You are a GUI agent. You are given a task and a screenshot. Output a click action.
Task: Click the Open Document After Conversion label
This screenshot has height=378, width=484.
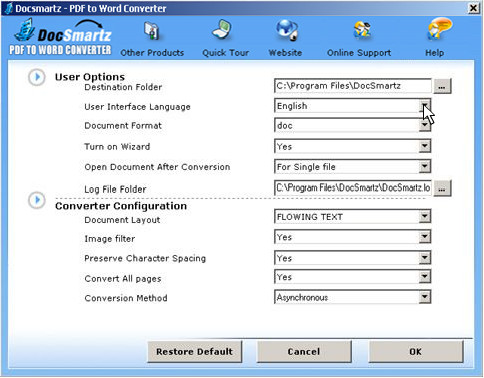(x=157, y=167)
